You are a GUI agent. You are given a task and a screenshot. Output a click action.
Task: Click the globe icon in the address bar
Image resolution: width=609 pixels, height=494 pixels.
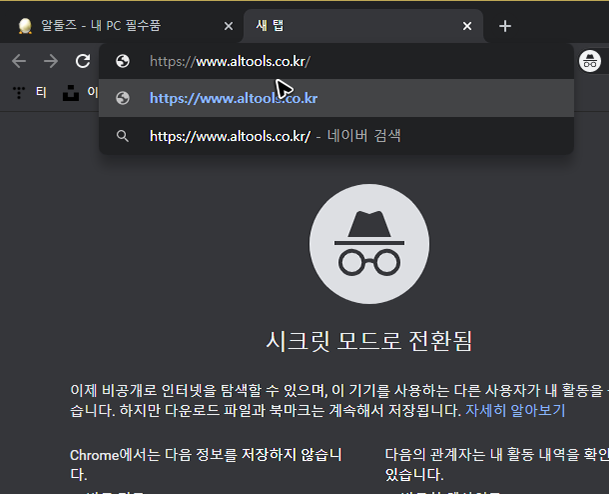pyautogui.click(x=123, y=61)
